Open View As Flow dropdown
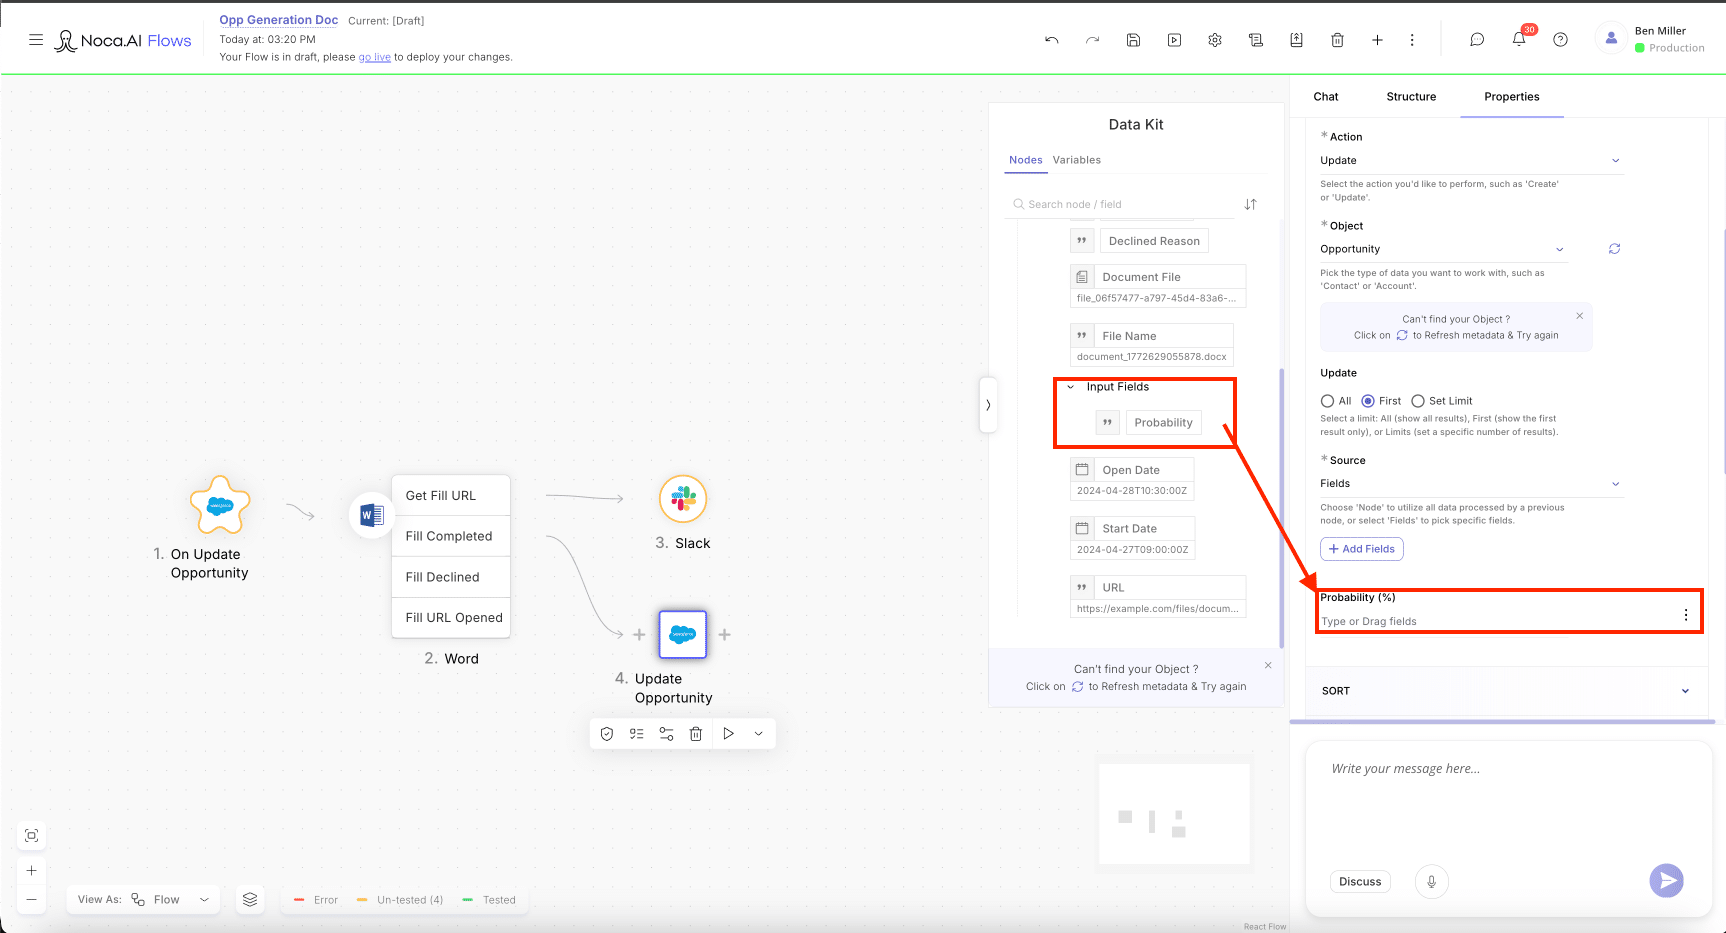This screenshot has height=933, width=1726. click(144, 899)
